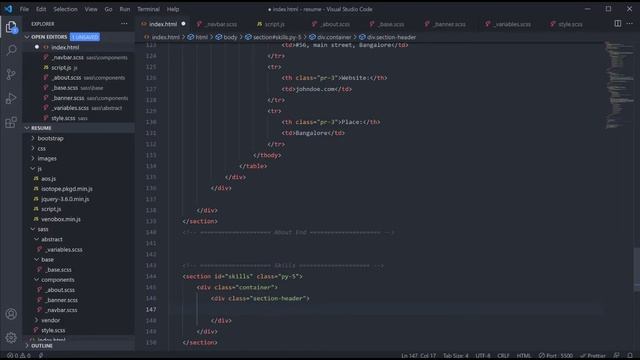Open venobox.min.js file

(x=61, y=219)
